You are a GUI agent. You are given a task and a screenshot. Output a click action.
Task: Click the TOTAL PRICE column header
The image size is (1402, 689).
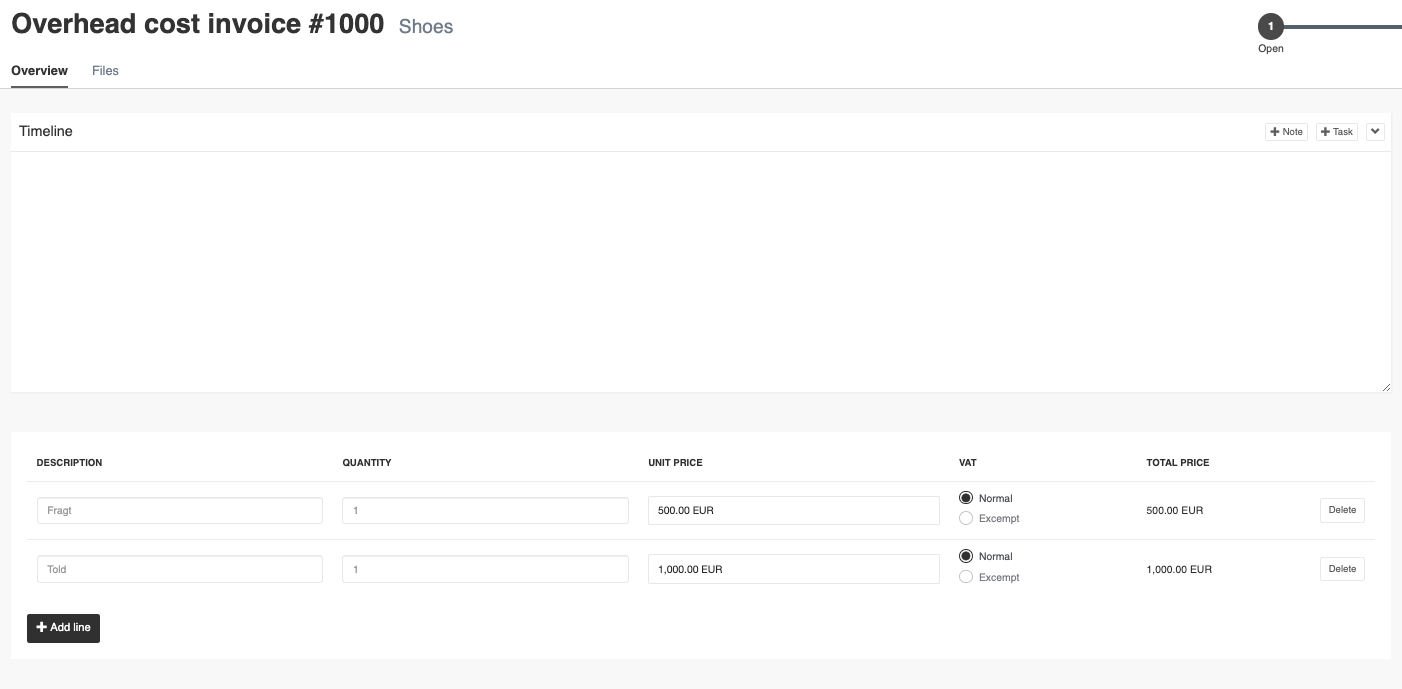[x=1178, y=463]
